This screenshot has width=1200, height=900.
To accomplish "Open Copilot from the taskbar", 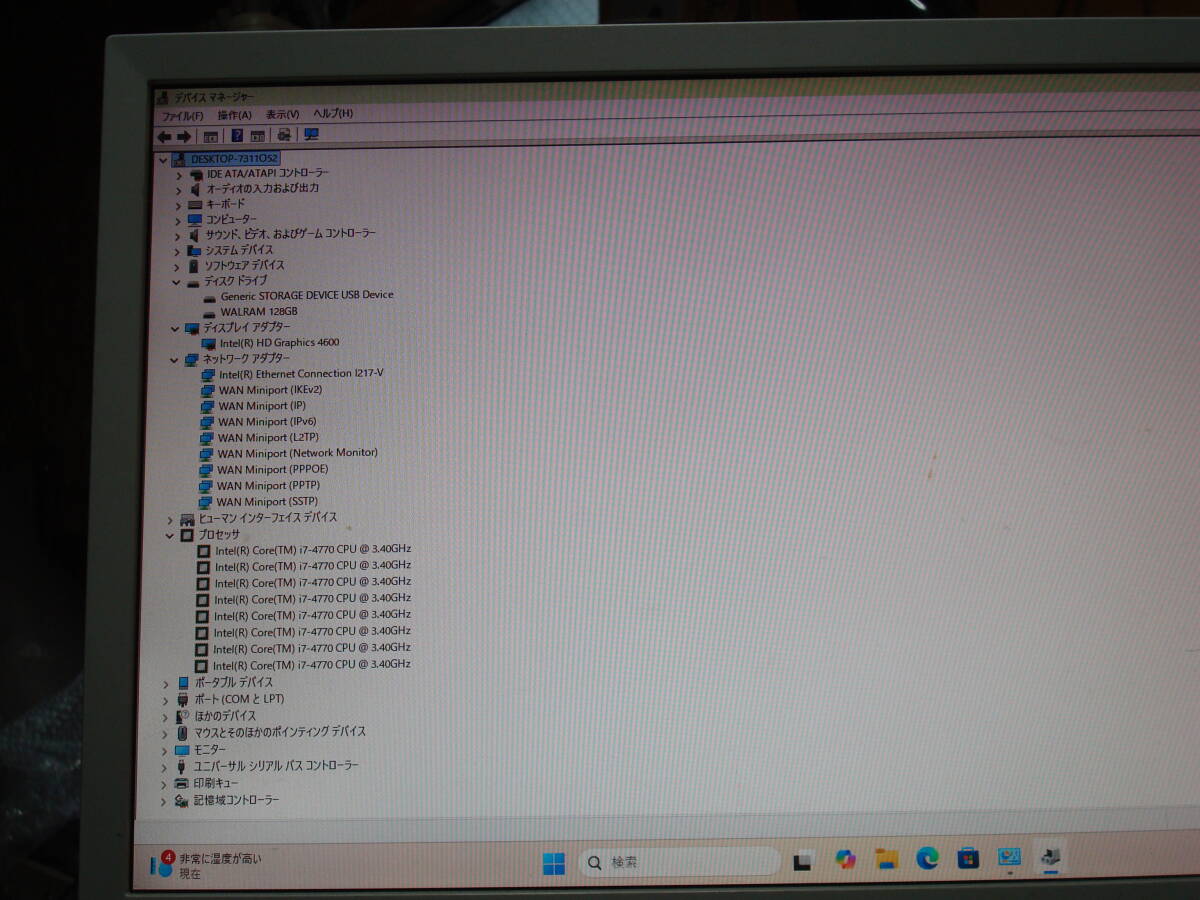I will [x=846, y=860].
